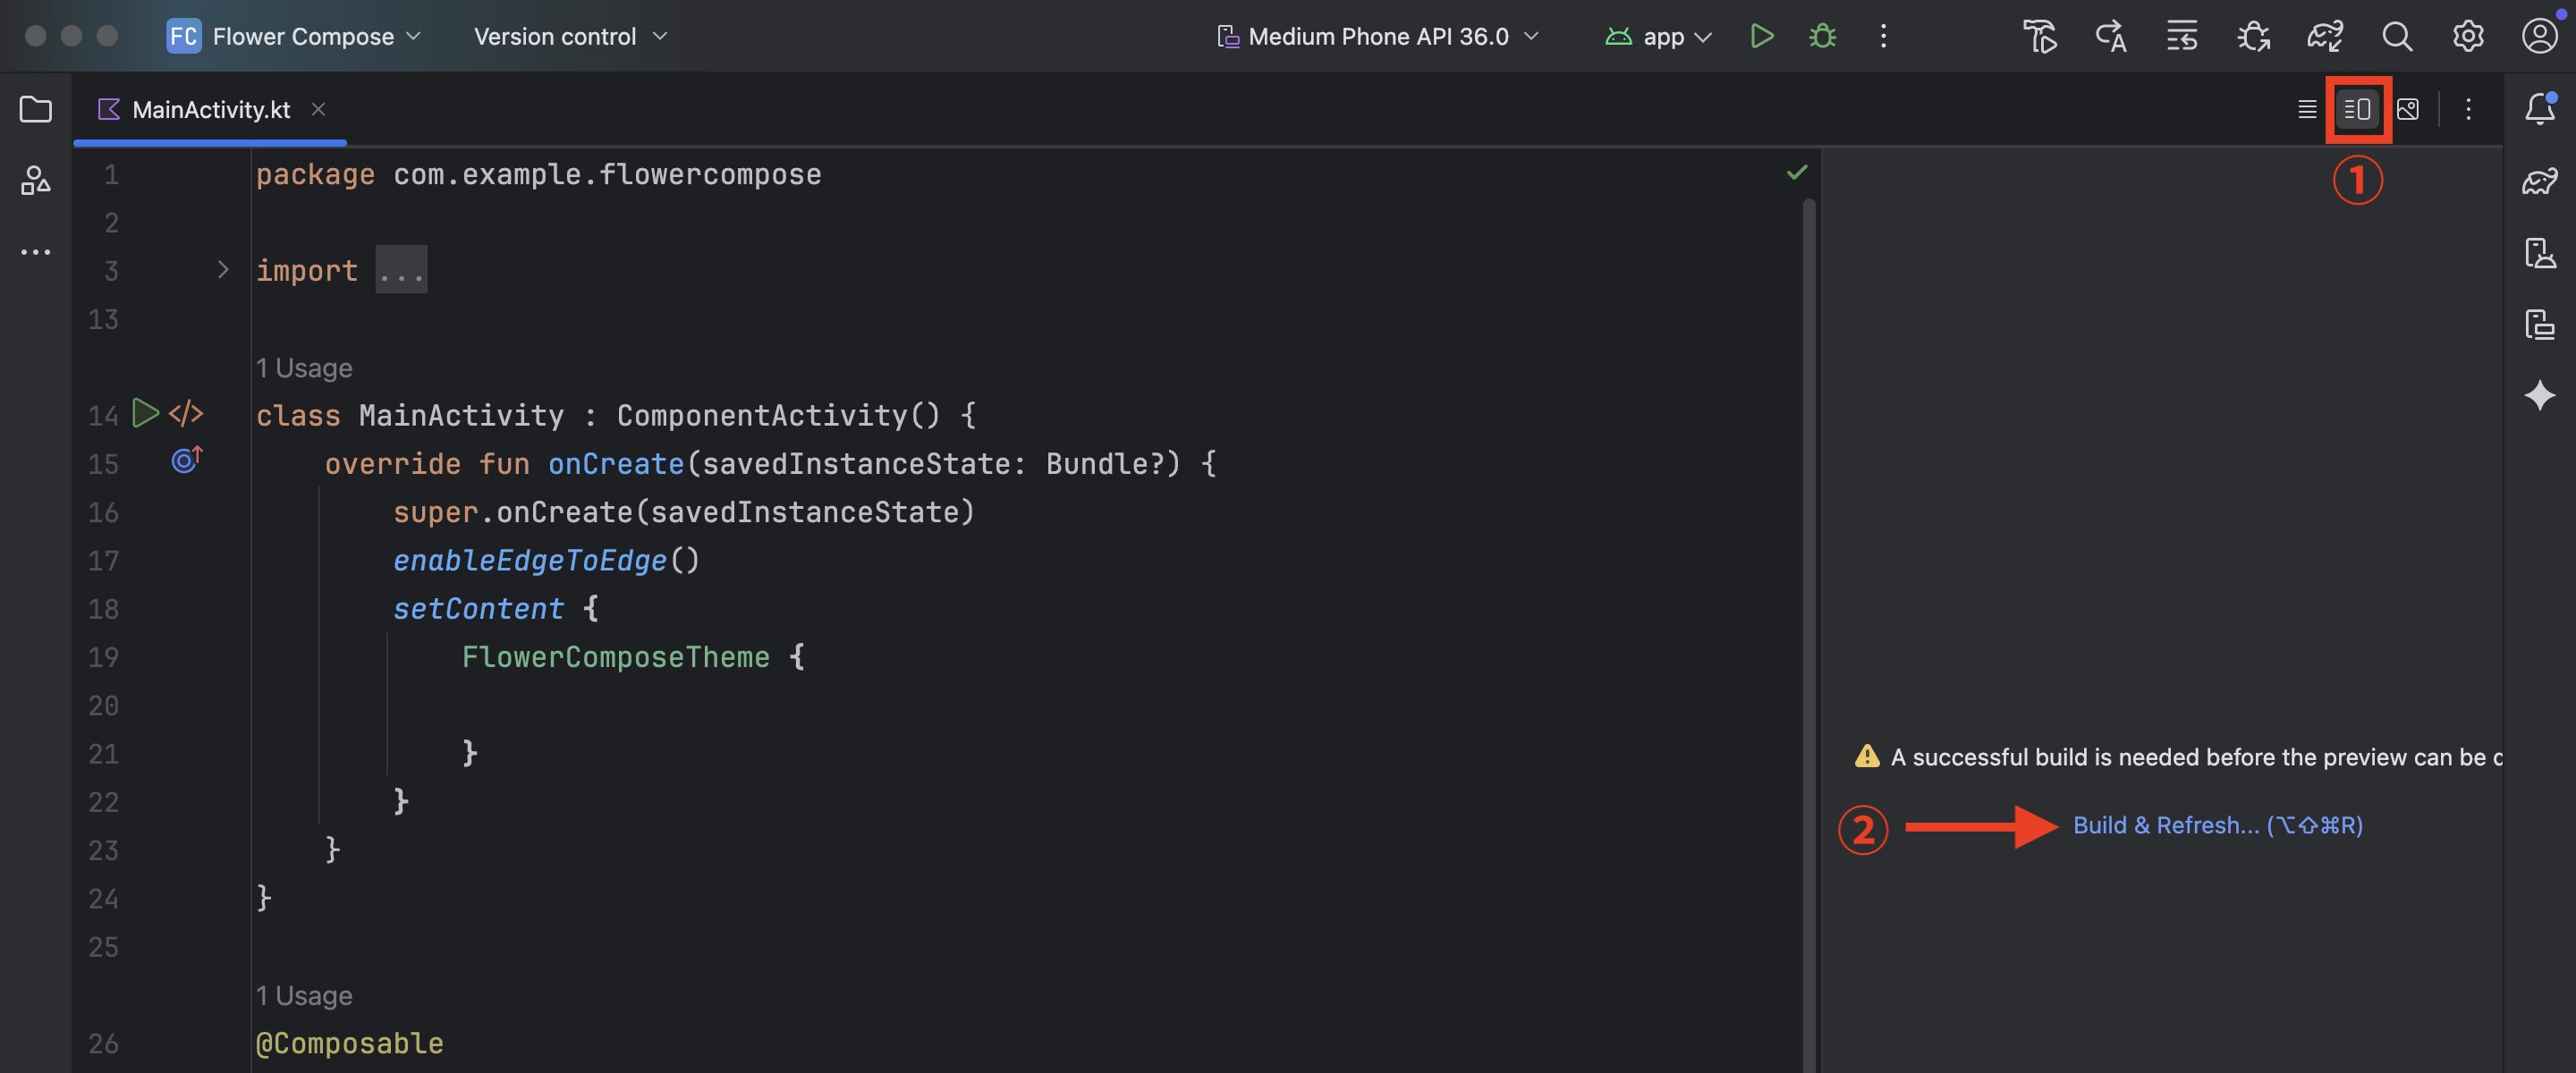Open Resource Manager in left sidebar
Screen dimensions: 2576x1073
point(36,181)
